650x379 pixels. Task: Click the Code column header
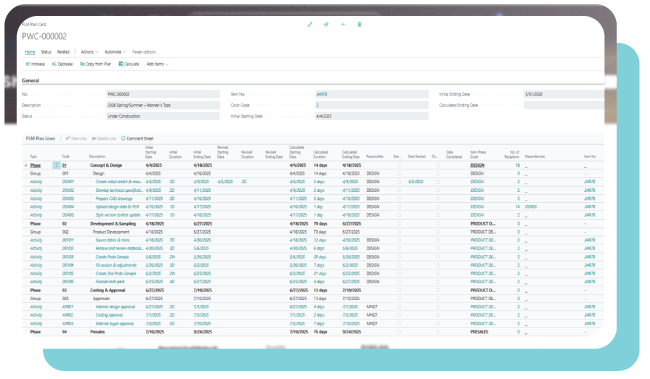(65, 157)
